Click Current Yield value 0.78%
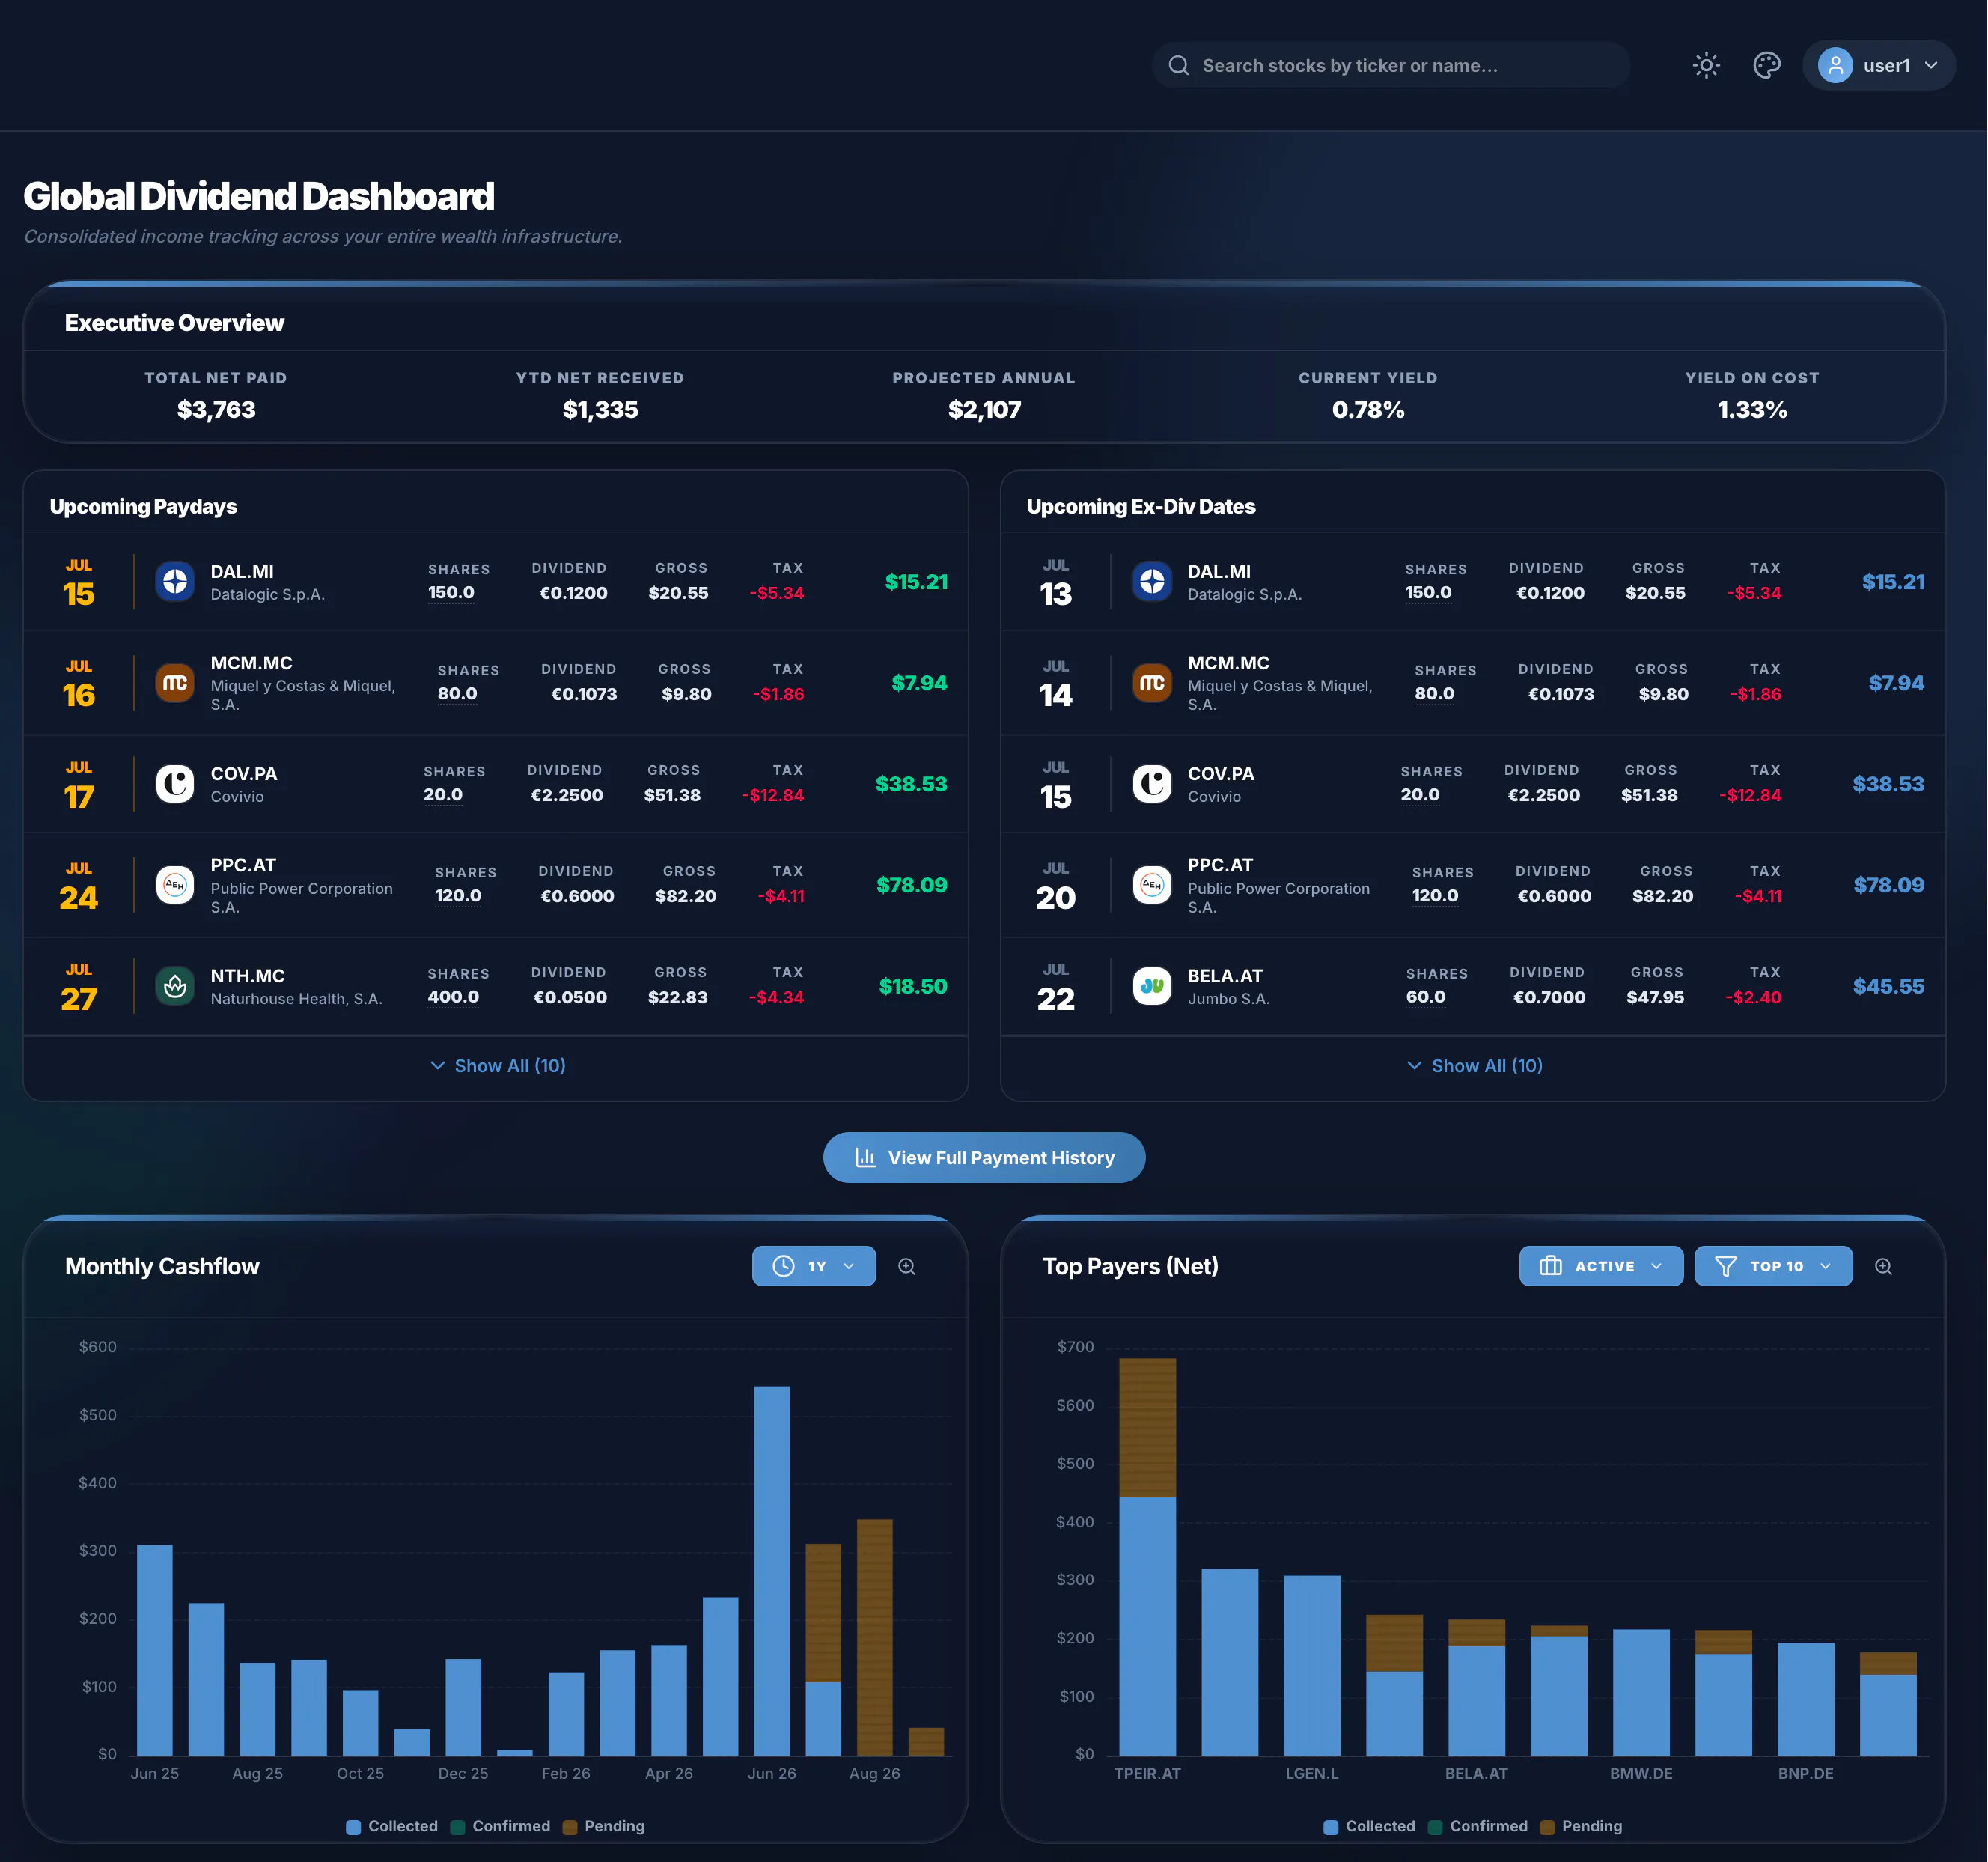 point(1368,409)
